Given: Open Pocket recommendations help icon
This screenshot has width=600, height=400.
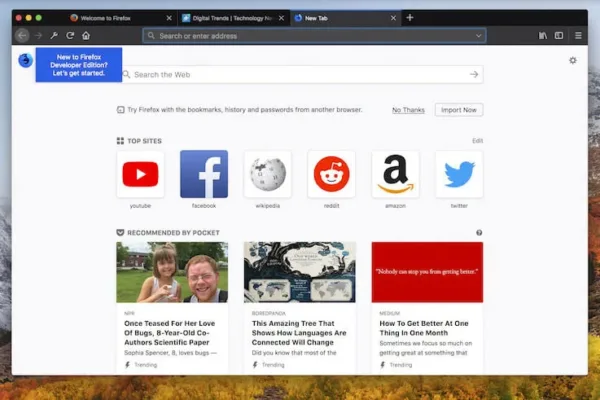Looking at the screenshot, I should pyautogui.click(x=479, y=233).
